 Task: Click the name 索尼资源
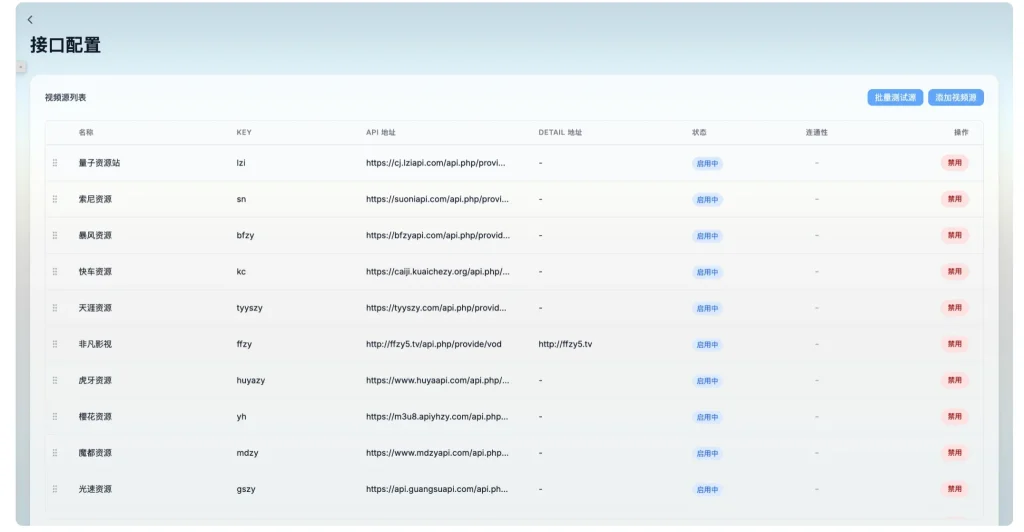click(x=95, y=199)
